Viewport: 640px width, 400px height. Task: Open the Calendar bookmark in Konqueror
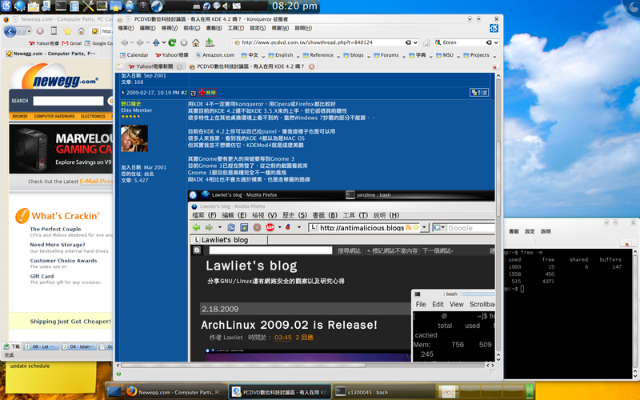[x=134, y=55]
